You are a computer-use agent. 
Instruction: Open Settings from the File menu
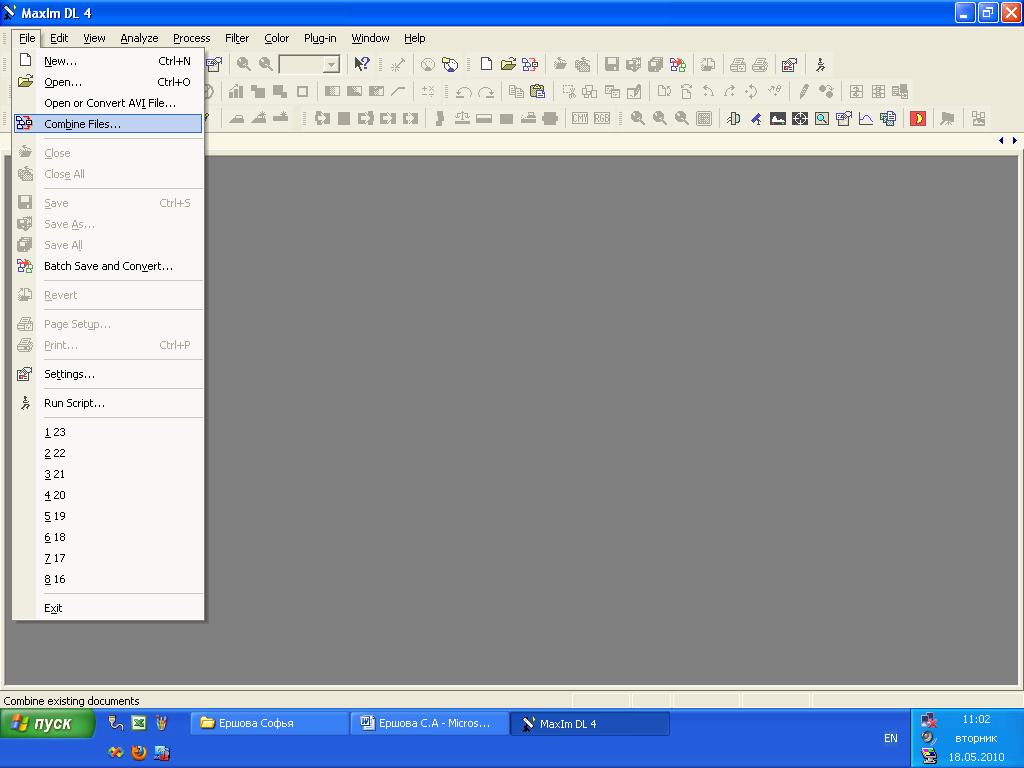(x=69, y=374)
